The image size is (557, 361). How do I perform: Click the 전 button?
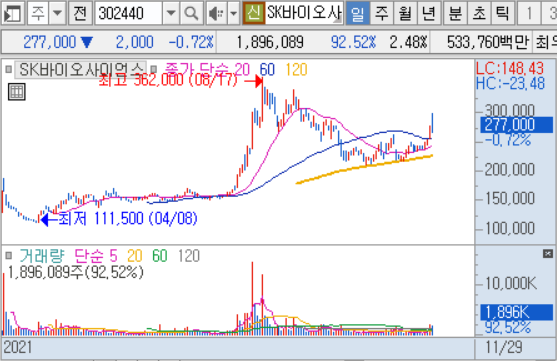80,14
